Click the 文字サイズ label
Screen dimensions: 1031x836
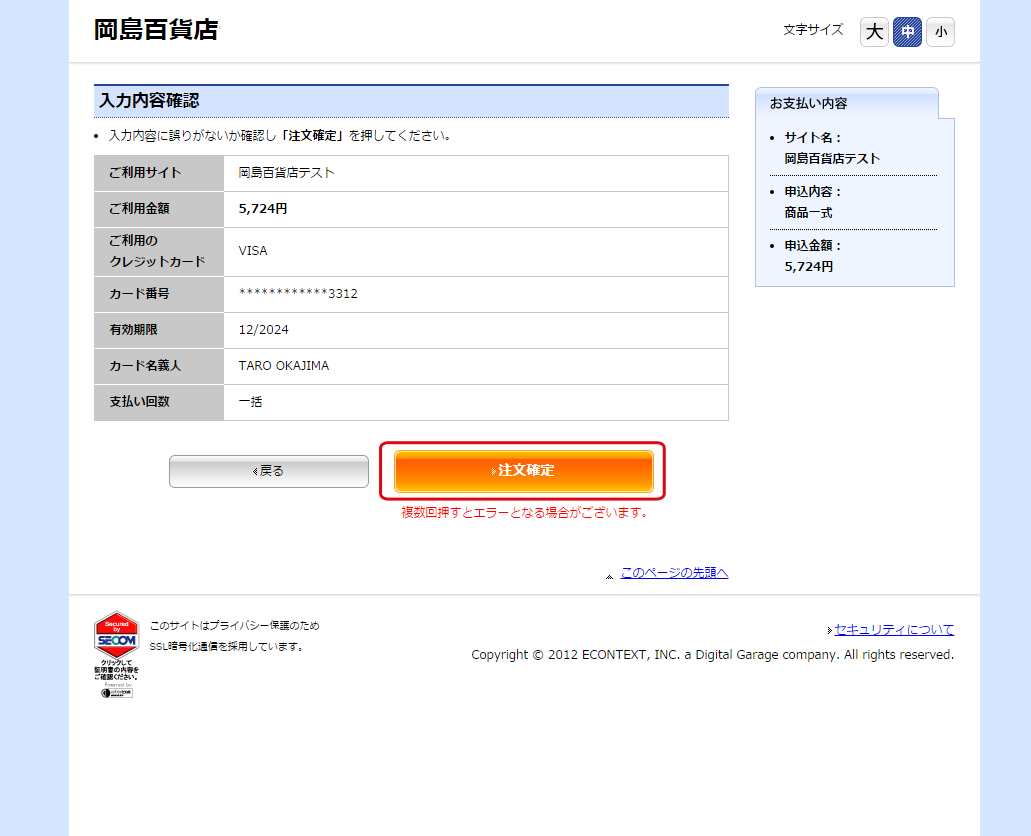tap(813, 30)
